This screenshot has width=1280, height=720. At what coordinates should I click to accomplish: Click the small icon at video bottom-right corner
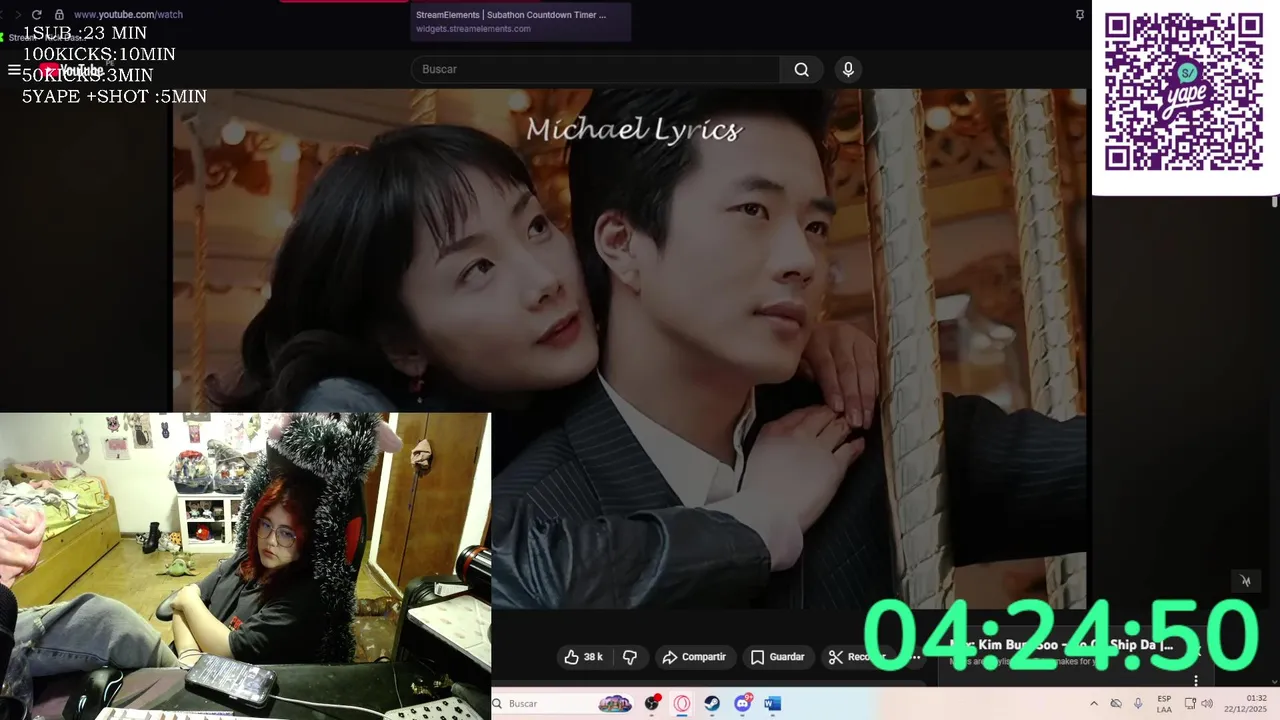[1245, 580]
